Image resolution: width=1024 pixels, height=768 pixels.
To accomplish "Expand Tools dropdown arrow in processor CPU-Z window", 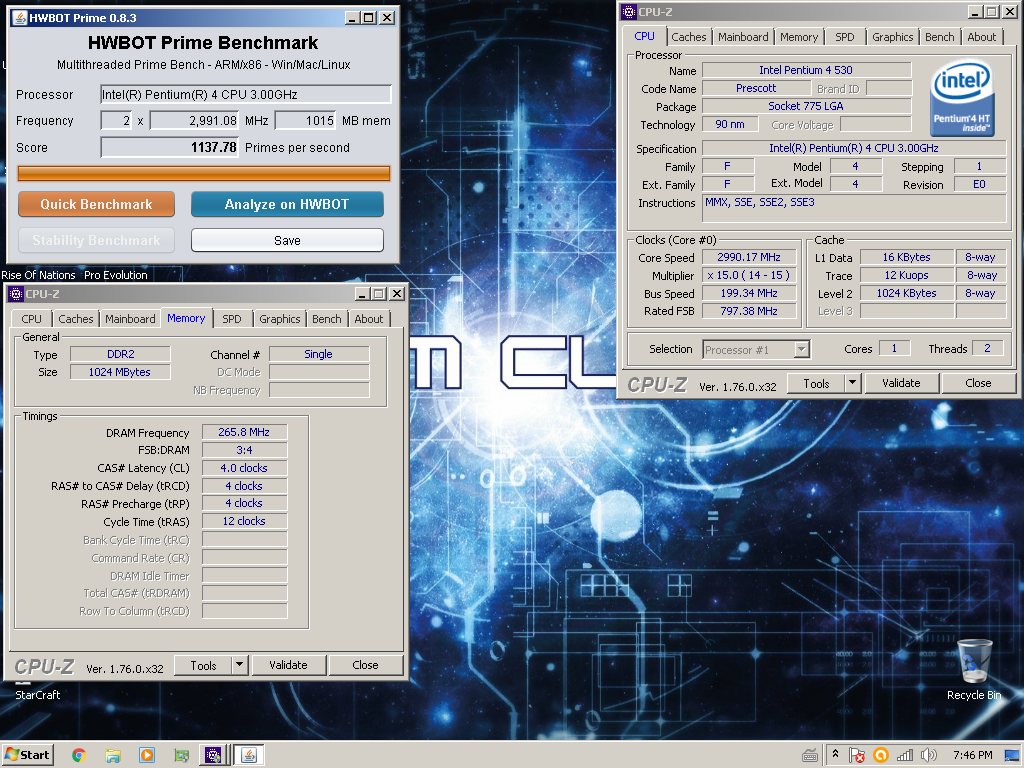I will 852,383.
